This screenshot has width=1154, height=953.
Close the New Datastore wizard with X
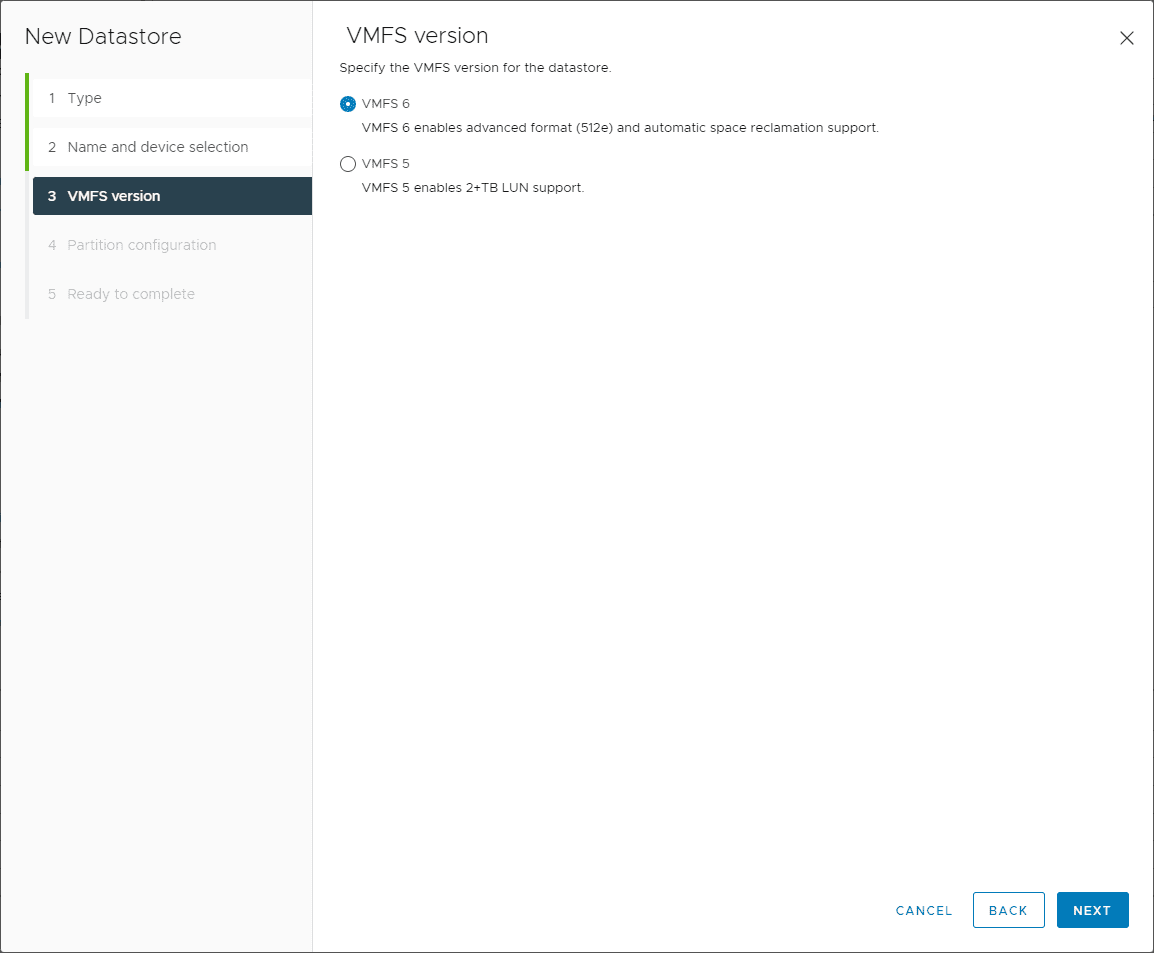1127,38
